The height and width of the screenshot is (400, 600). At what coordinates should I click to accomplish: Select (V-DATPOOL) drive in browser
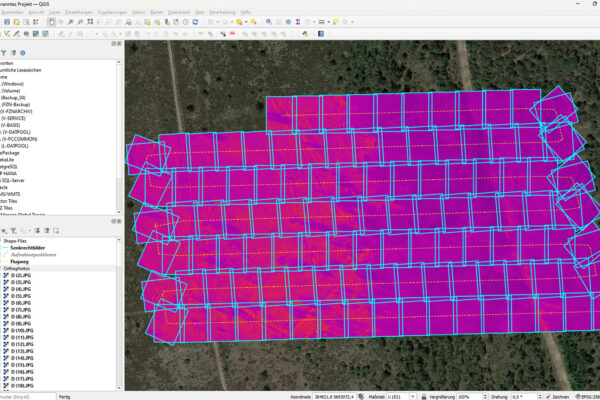click(x=15, y=132)
